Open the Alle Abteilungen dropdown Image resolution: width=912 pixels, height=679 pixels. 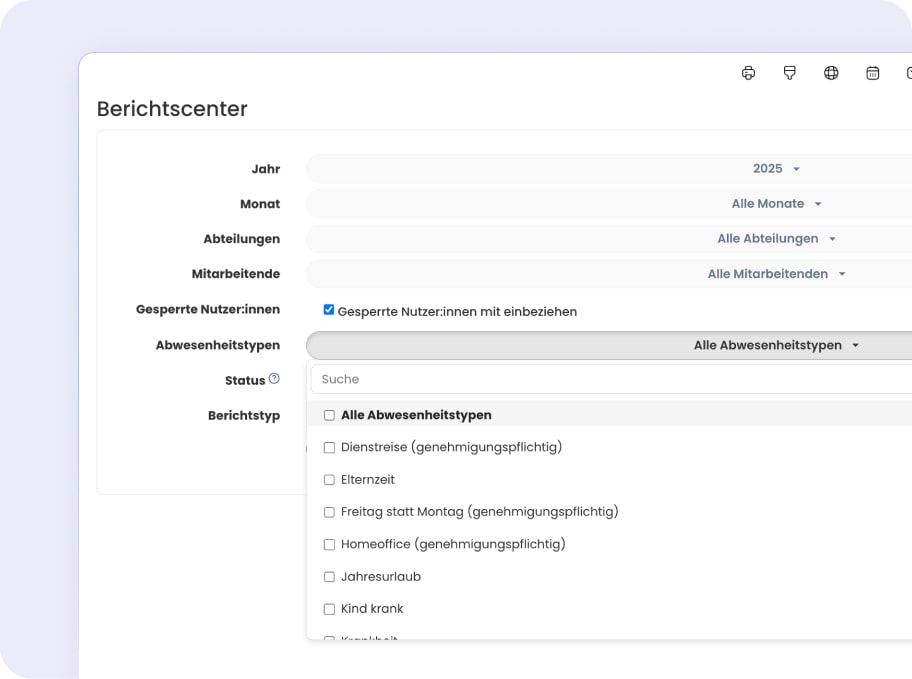tap(776, 239)
